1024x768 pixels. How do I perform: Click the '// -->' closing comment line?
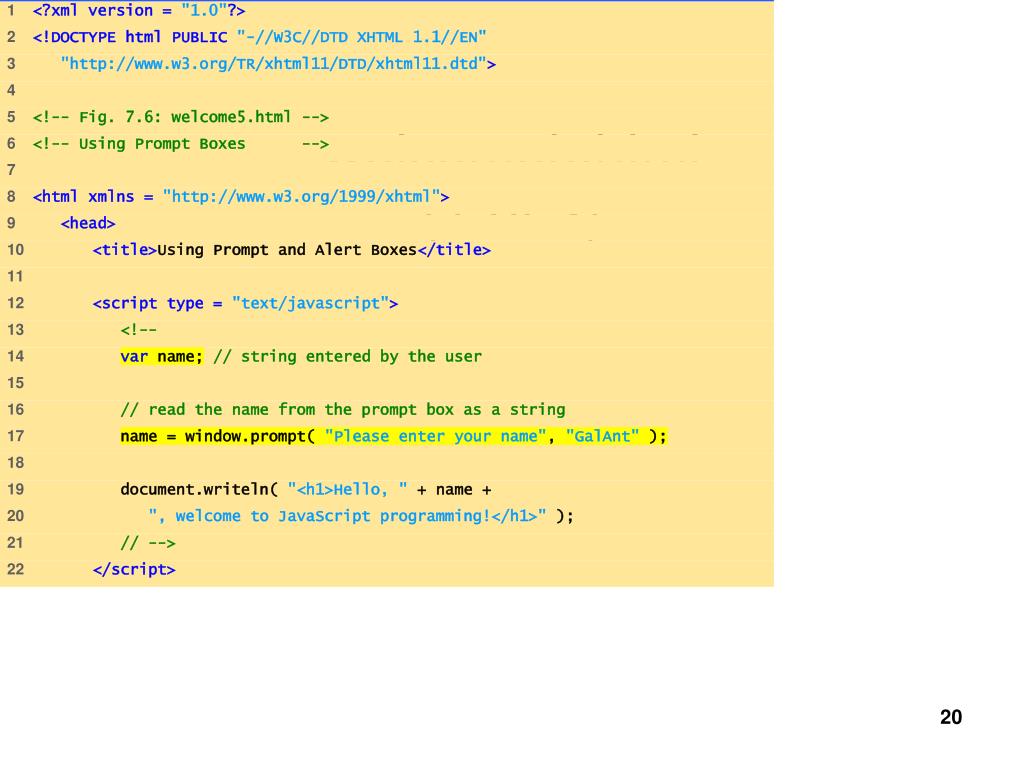tap(148, 543)
